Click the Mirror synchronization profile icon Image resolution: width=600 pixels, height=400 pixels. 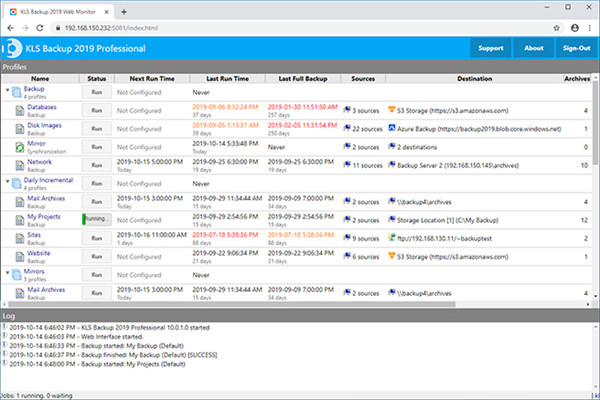point(20,147)
